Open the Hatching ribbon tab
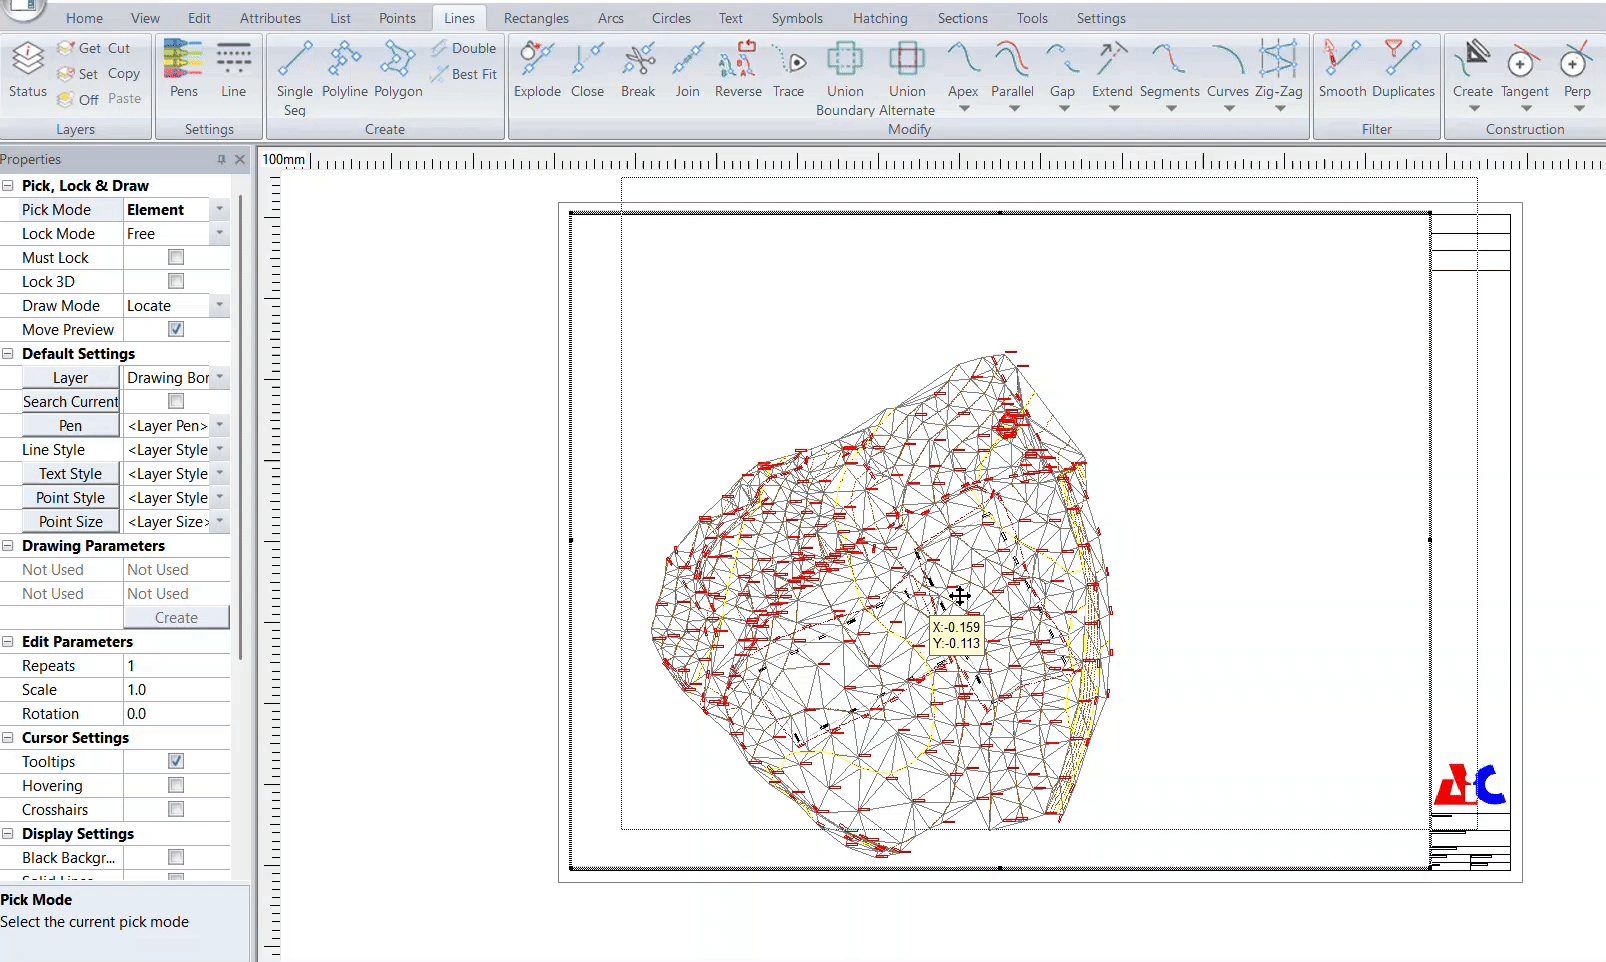Screen dimensions: 1606x962 point(880,18)
